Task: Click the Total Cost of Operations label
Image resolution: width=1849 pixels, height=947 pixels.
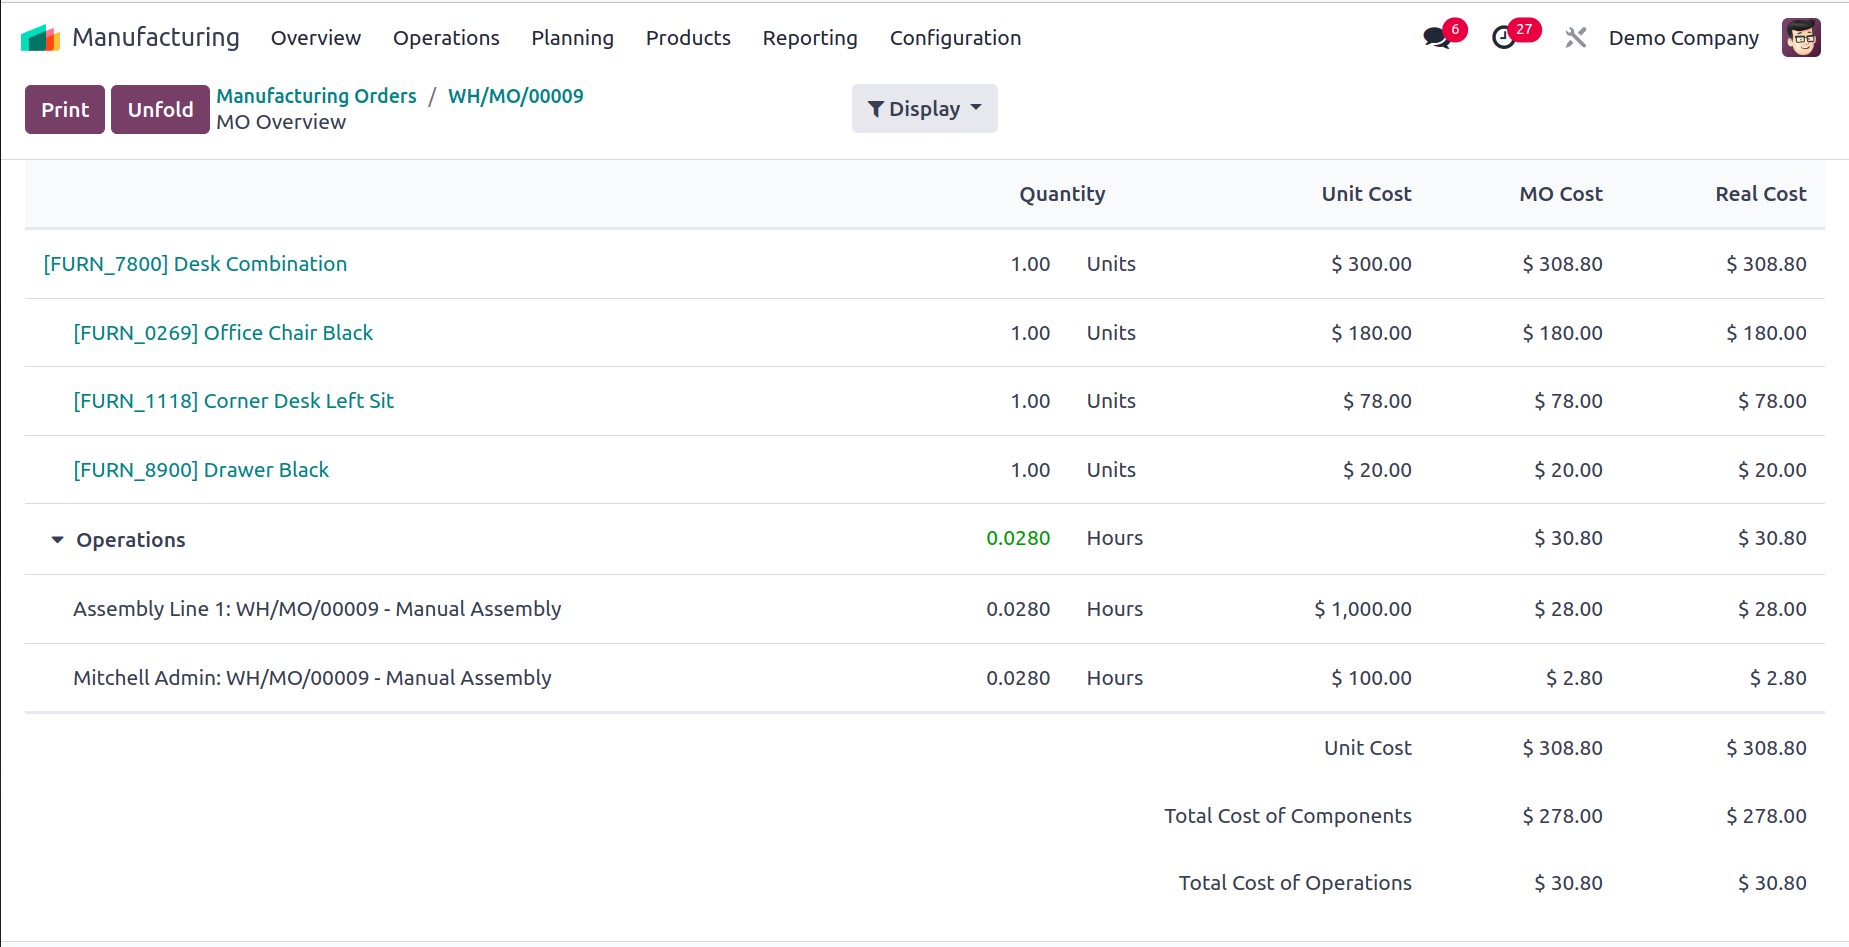Action: (x=1295, y=883)
